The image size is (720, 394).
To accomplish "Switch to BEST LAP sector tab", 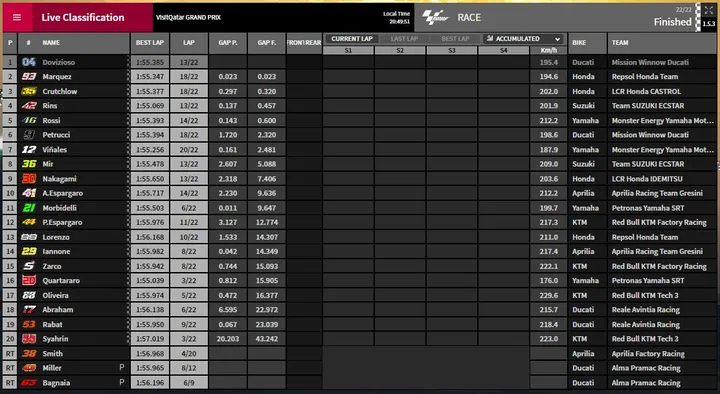I will 455,39.
